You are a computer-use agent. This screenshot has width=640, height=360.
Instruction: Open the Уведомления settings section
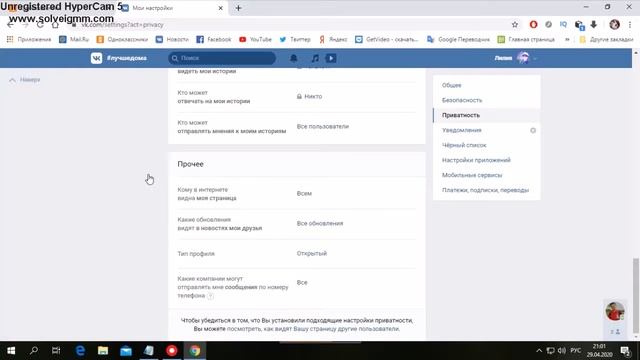462,130
